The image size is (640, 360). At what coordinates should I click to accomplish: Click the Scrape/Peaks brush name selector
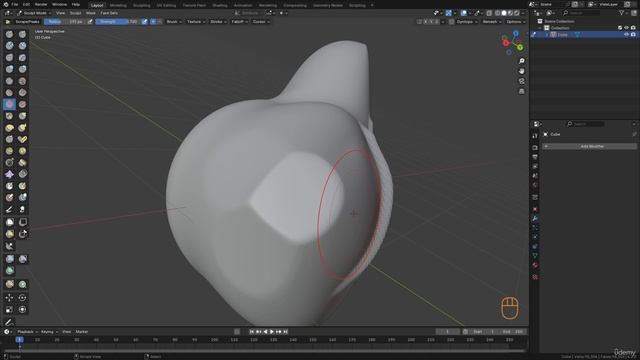coord(28,22)
